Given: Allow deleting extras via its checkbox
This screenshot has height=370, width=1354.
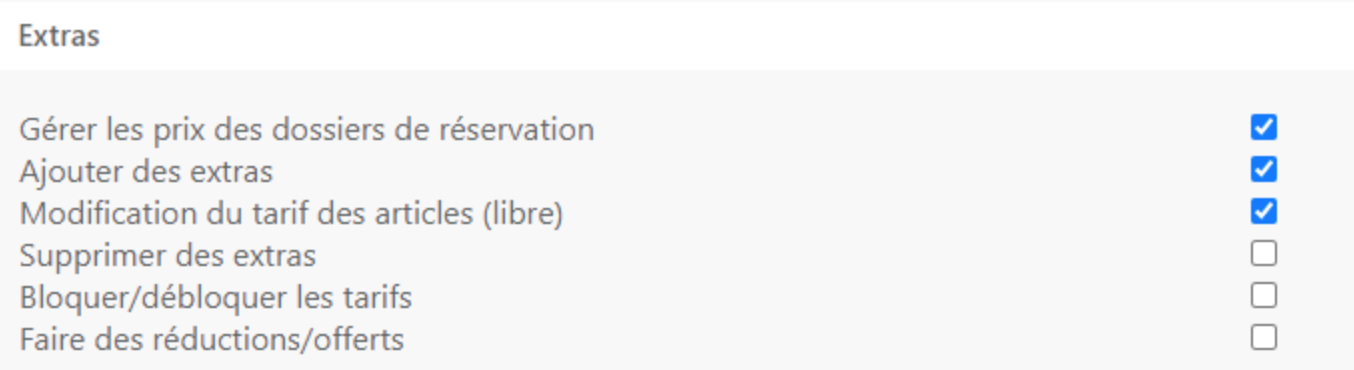Looking at the screenshot, I should point(1264,253).
